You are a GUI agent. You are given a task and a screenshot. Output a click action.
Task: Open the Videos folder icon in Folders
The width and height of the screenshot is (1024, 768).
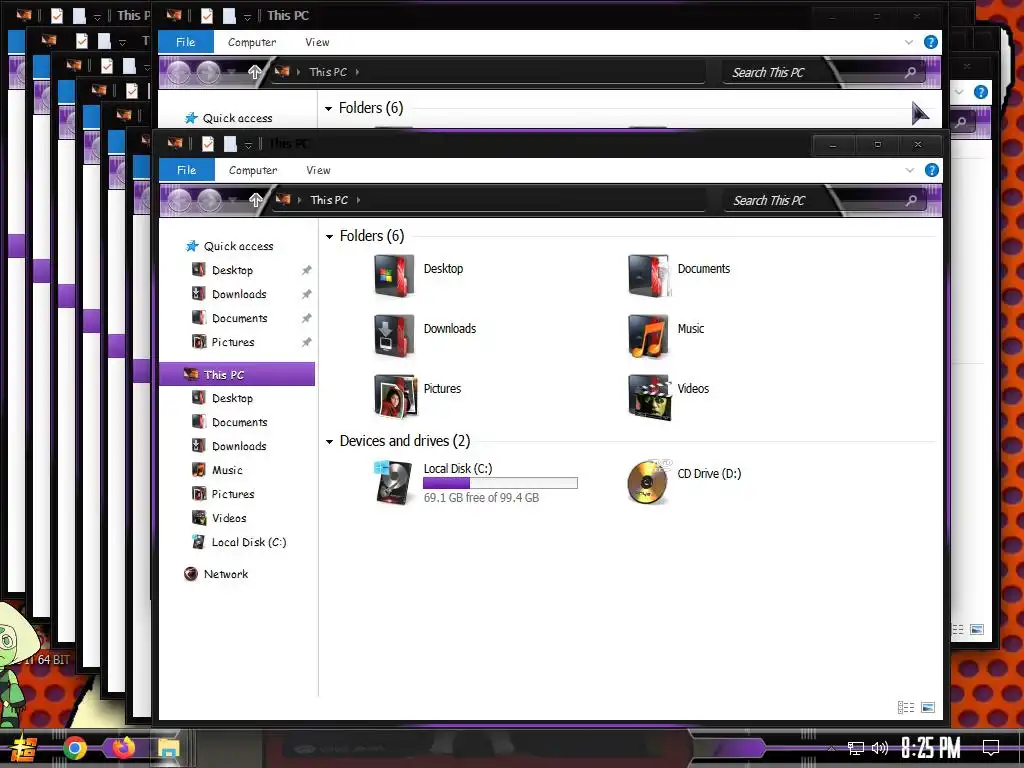point(648,396)
